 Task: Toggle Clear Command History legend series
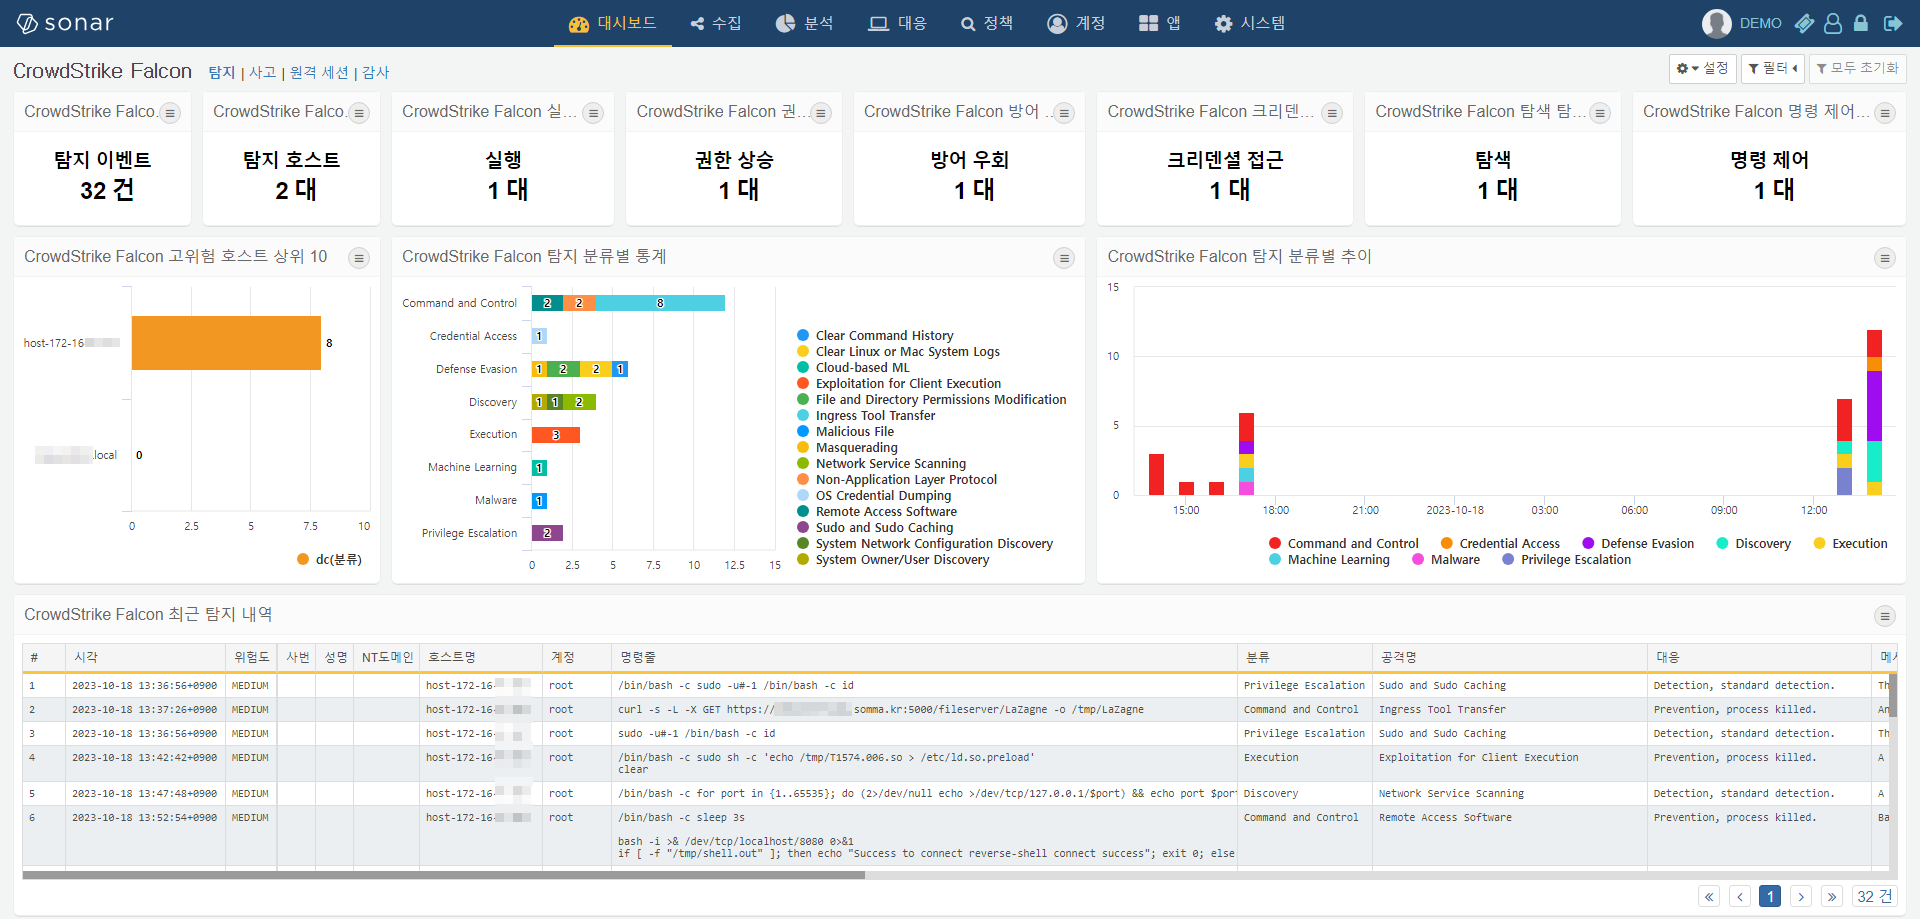pos(875,335)
